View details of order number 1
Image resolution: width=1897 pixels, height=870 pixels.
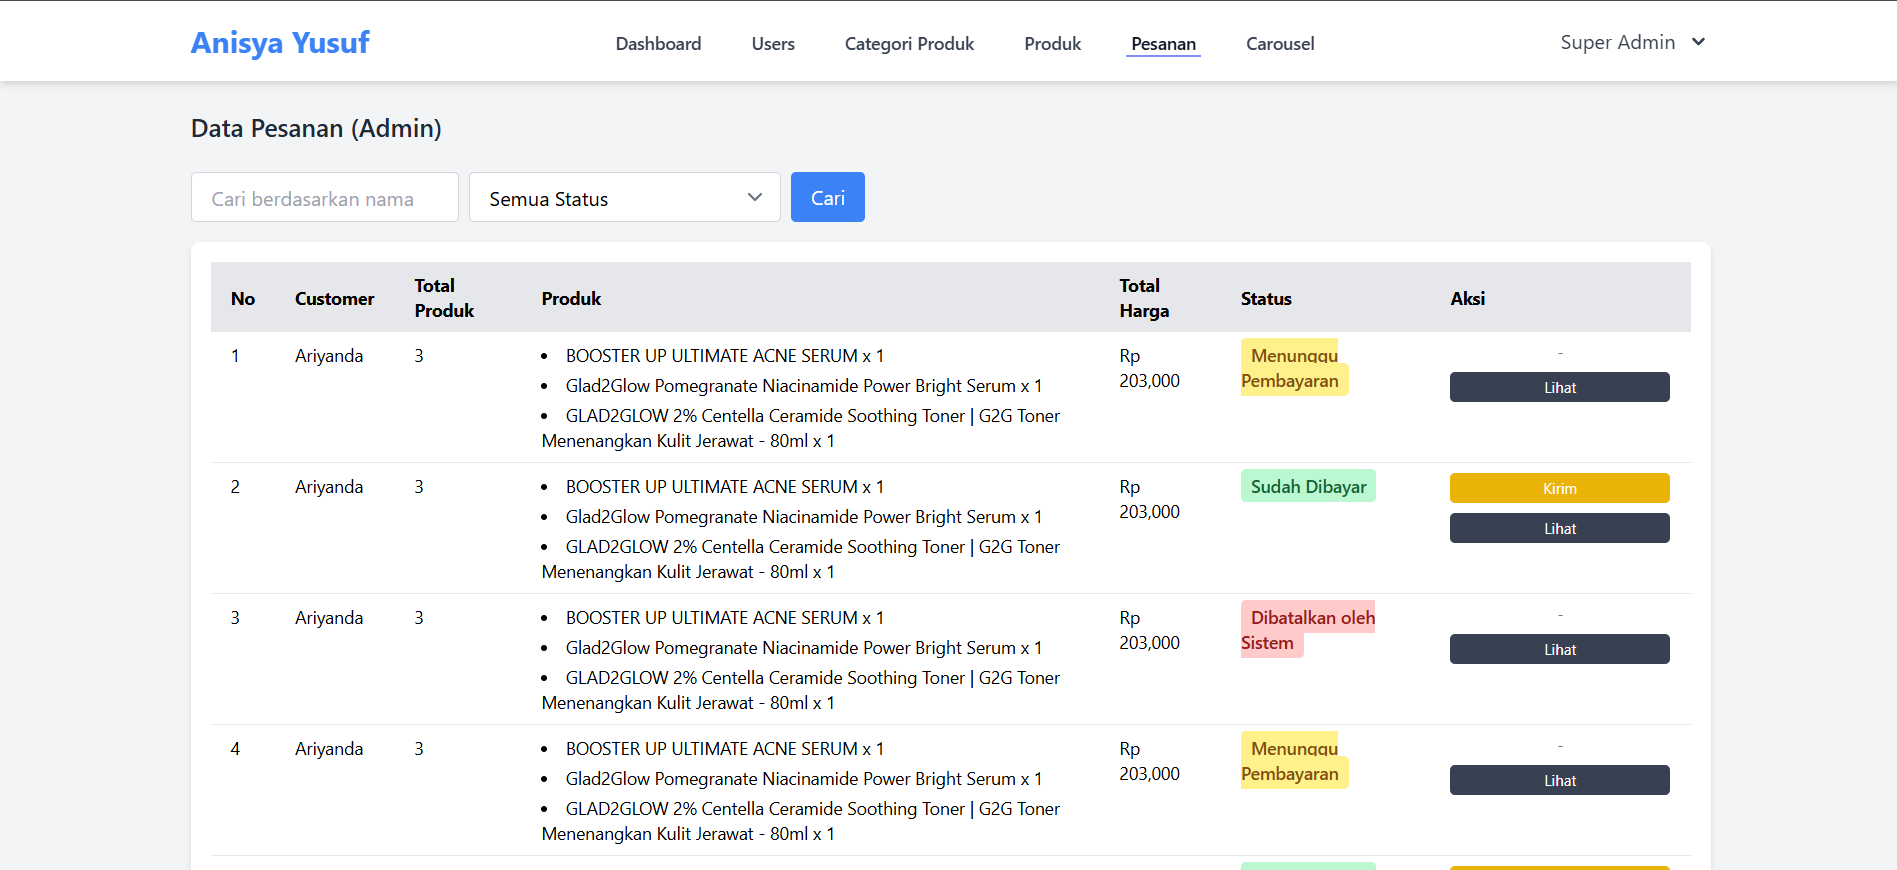(1559, 387)
